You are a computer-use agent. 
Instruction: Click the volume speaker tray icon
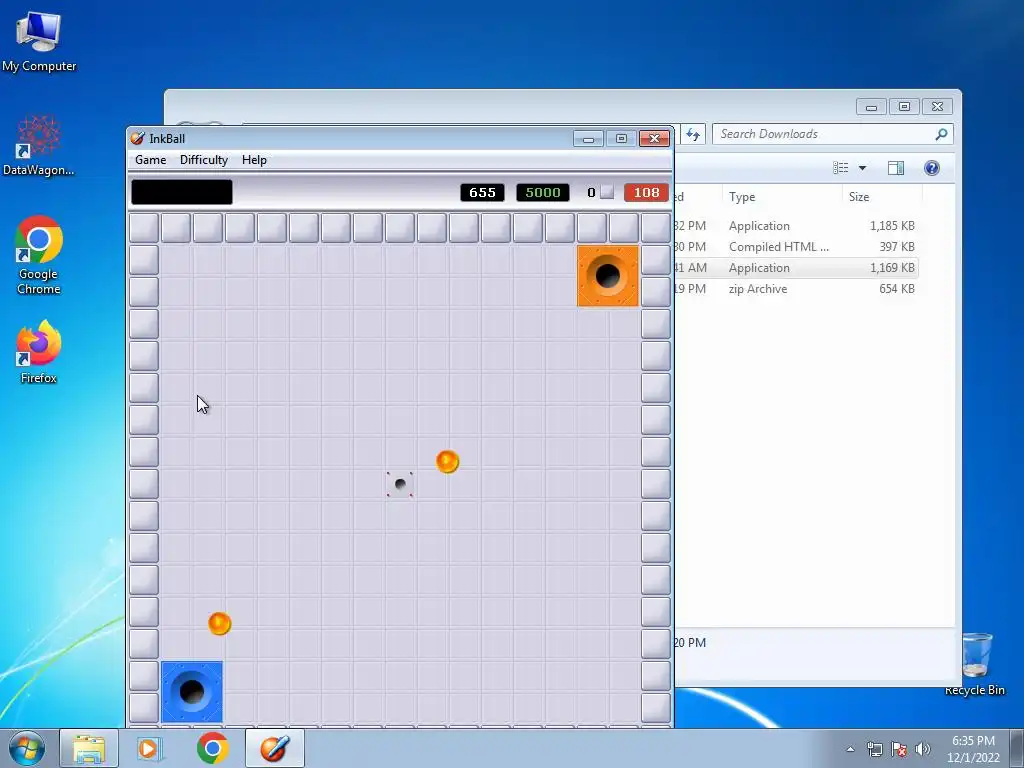point(922,749)
